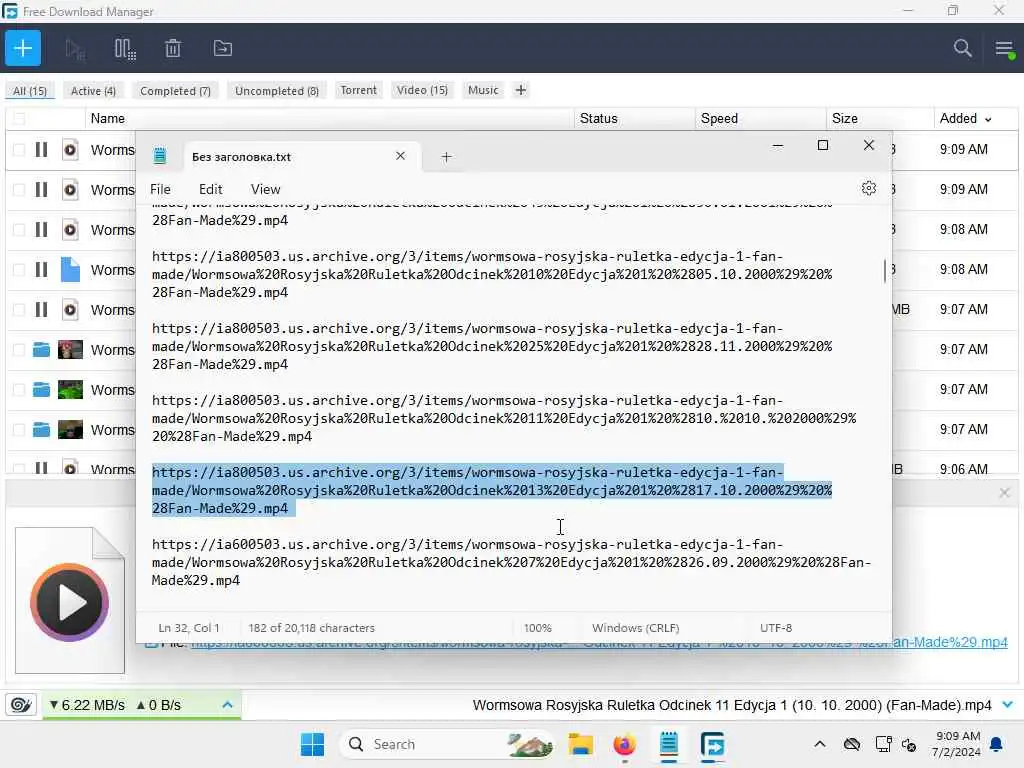1024x768 pixels.
Task: Click the Delete trash can toolbar icon
Action: [173, 49]
